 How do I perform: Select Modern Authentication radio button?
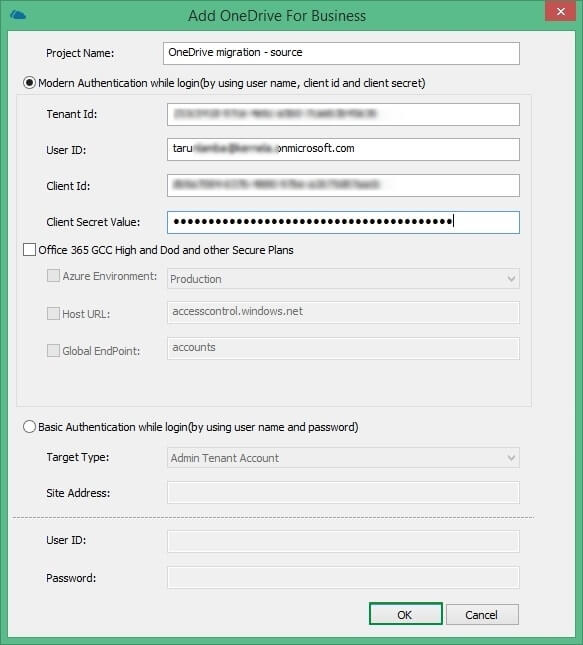pos(29,83)
